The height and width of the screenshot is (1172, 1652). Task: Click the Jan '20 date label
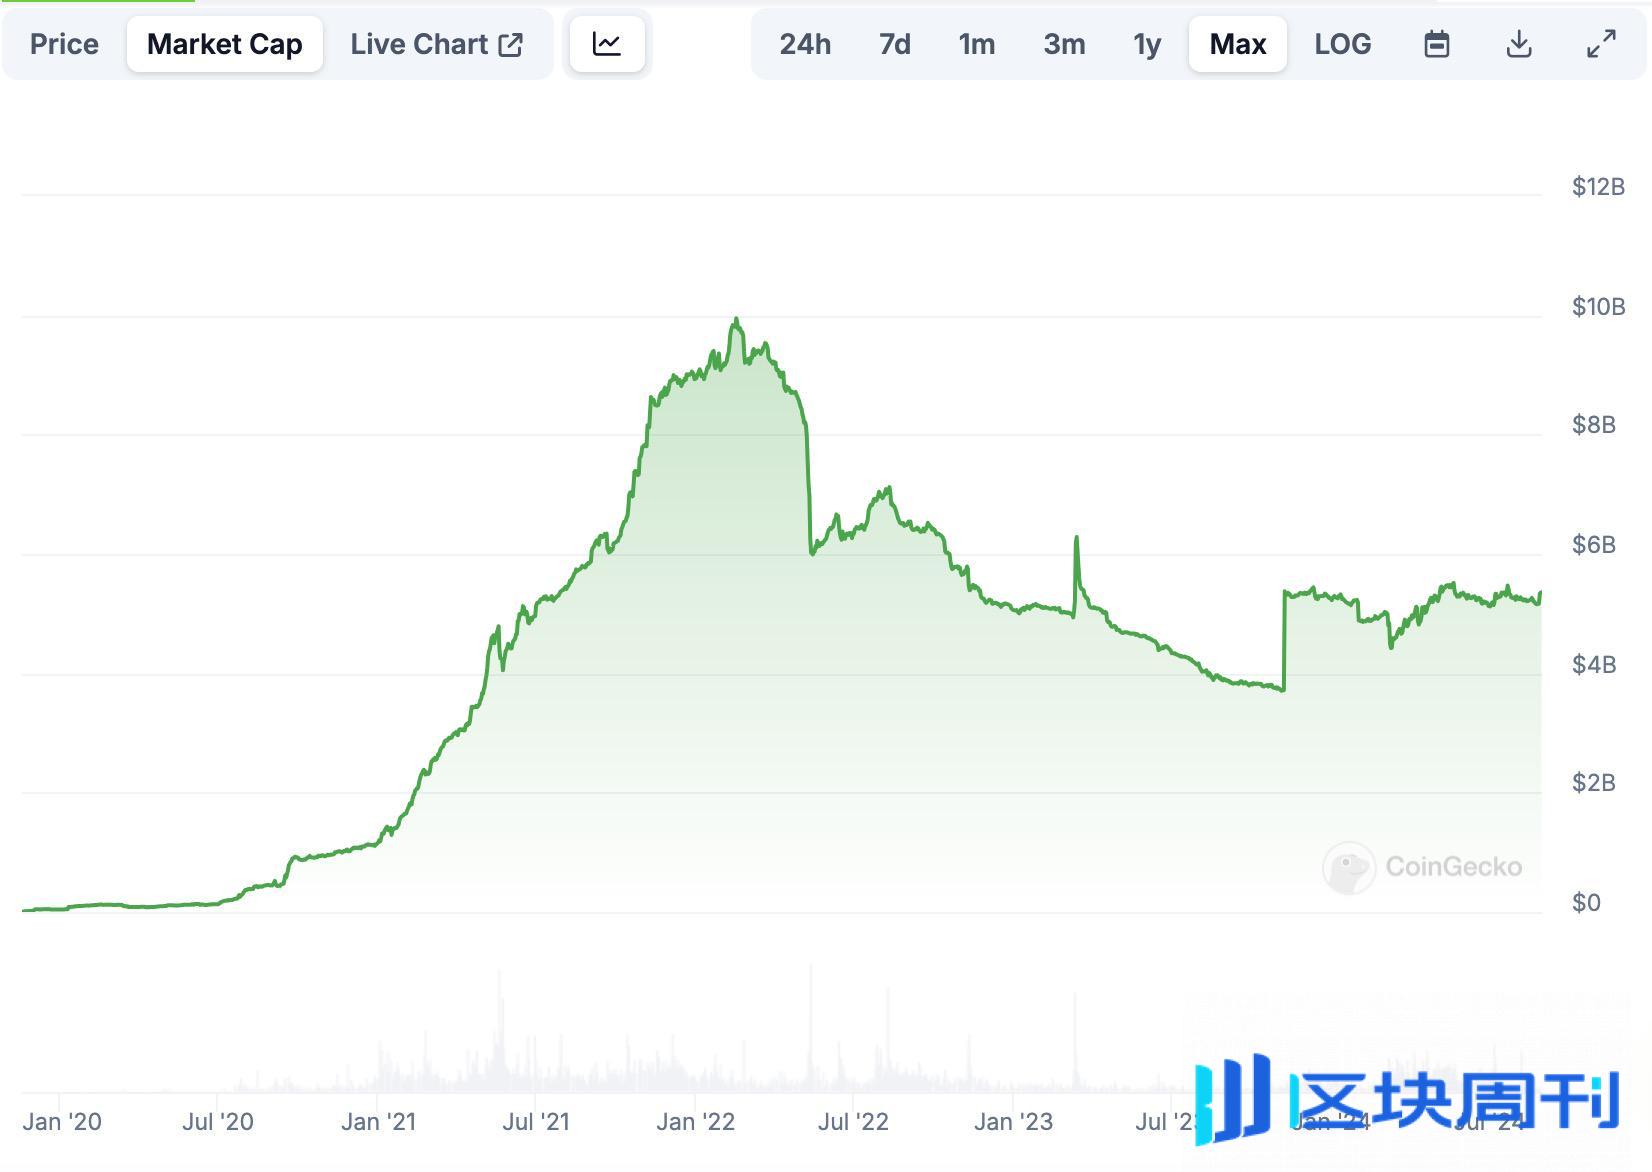[x=62, y=1122]
